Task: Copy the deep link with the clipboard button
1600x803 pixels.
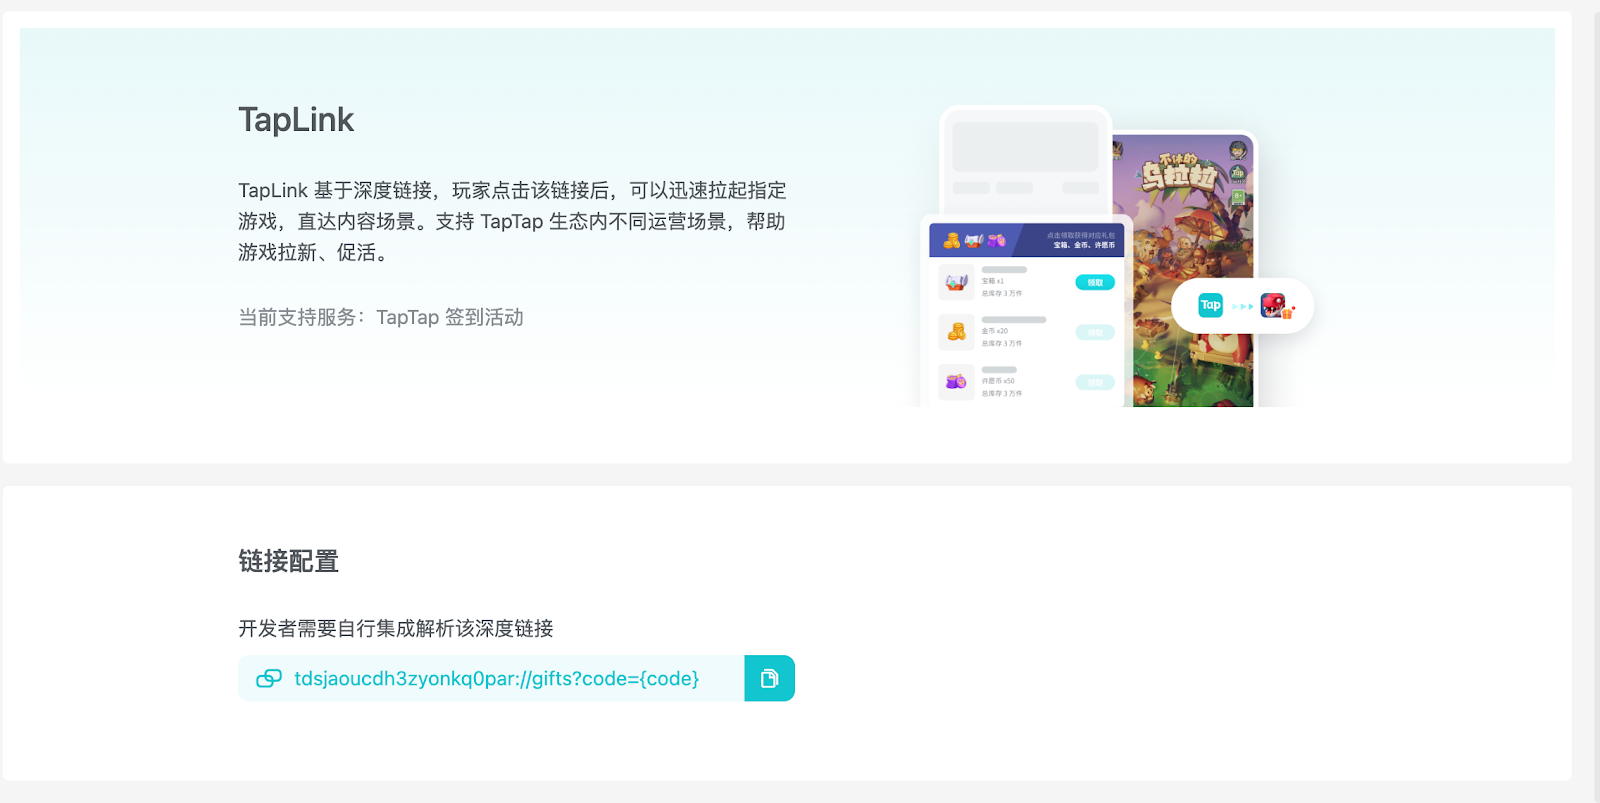Action: [x=769, y=678]
